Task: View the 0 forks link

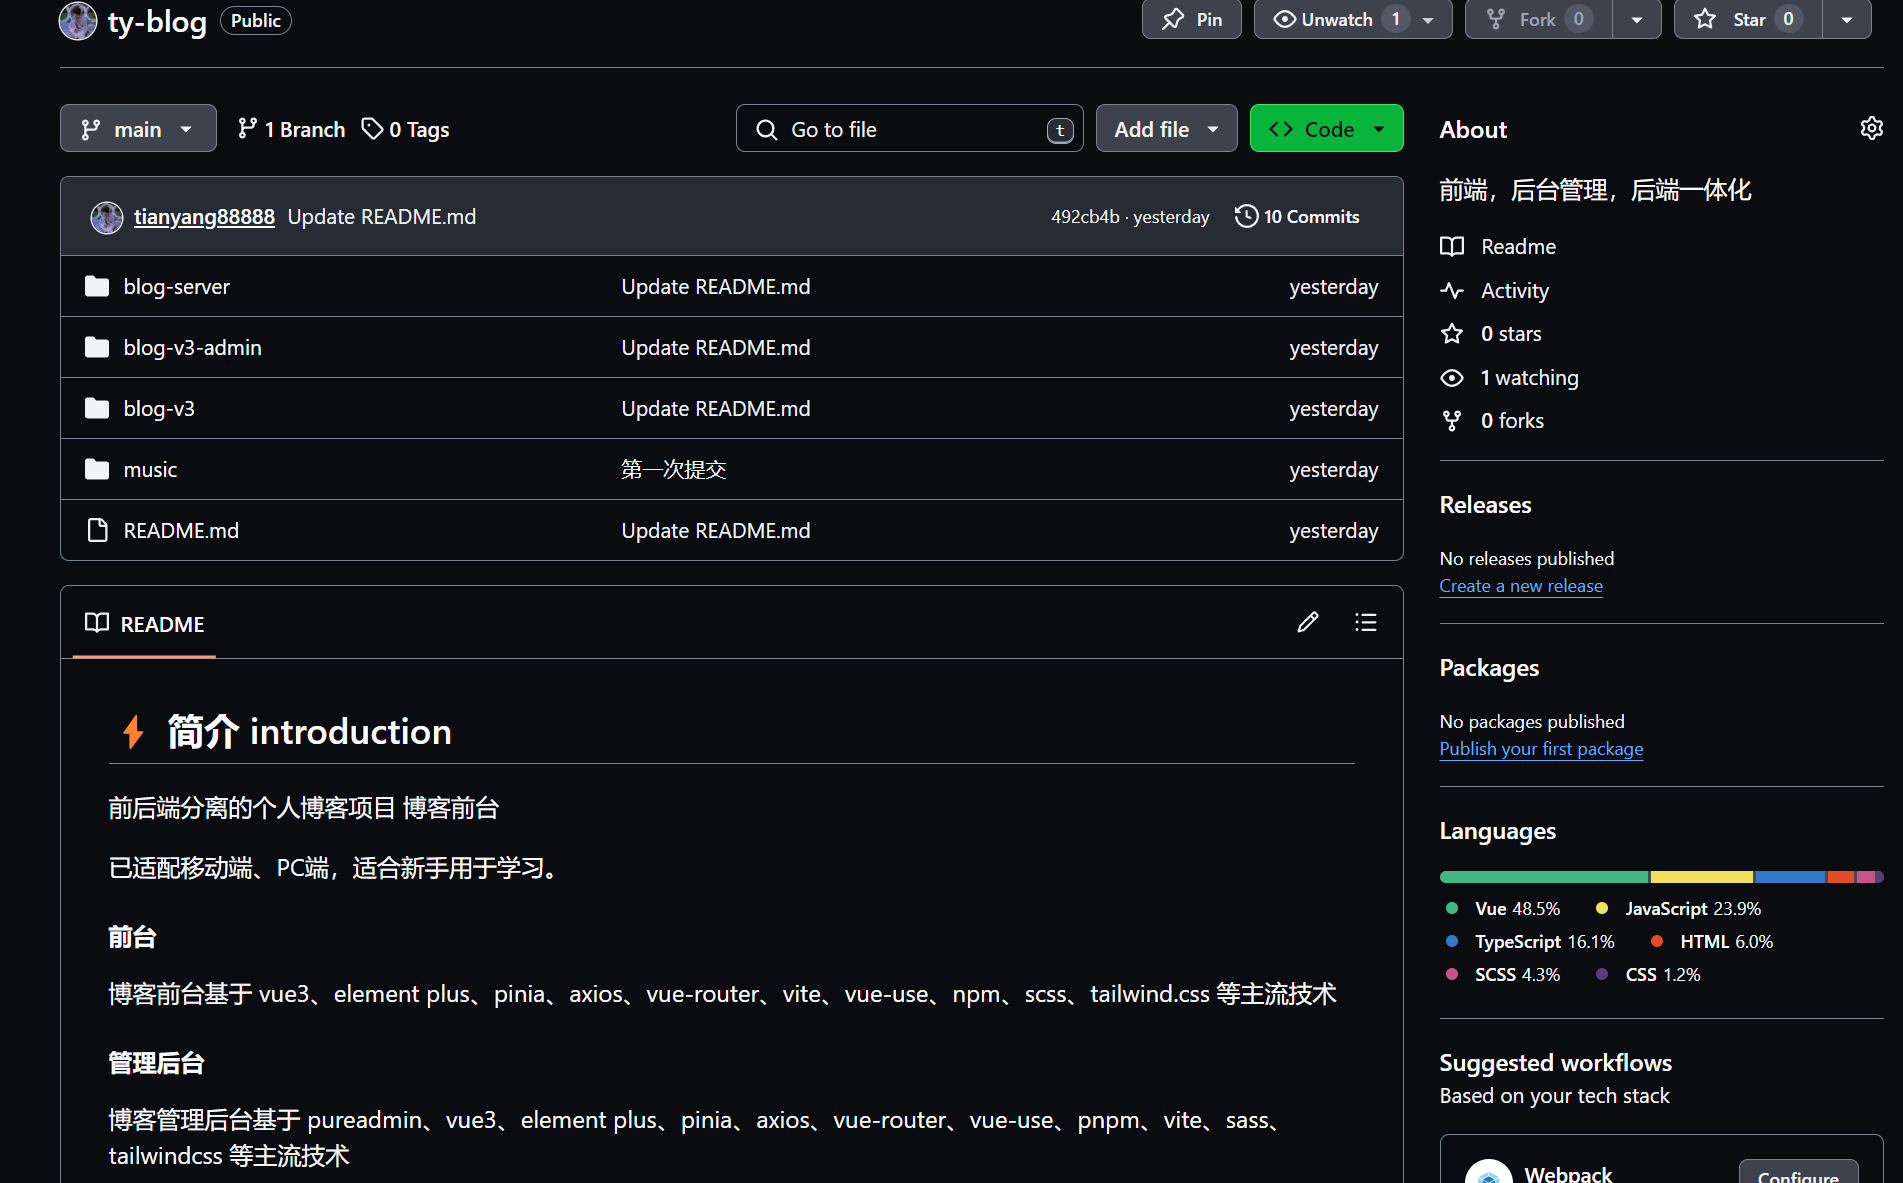Action: [1492, 421]
